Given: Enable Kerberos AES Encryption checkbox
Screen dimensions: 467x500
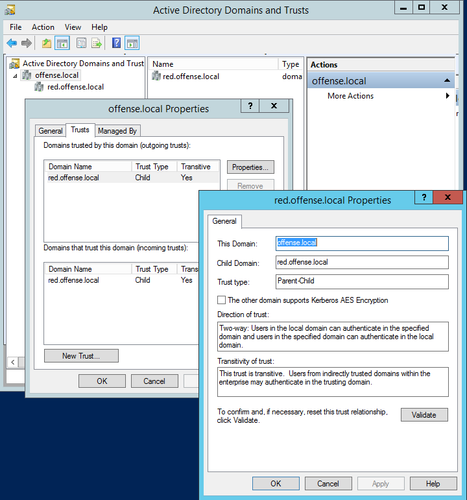Looking at the screenshot, I should (x=221, y=300).
